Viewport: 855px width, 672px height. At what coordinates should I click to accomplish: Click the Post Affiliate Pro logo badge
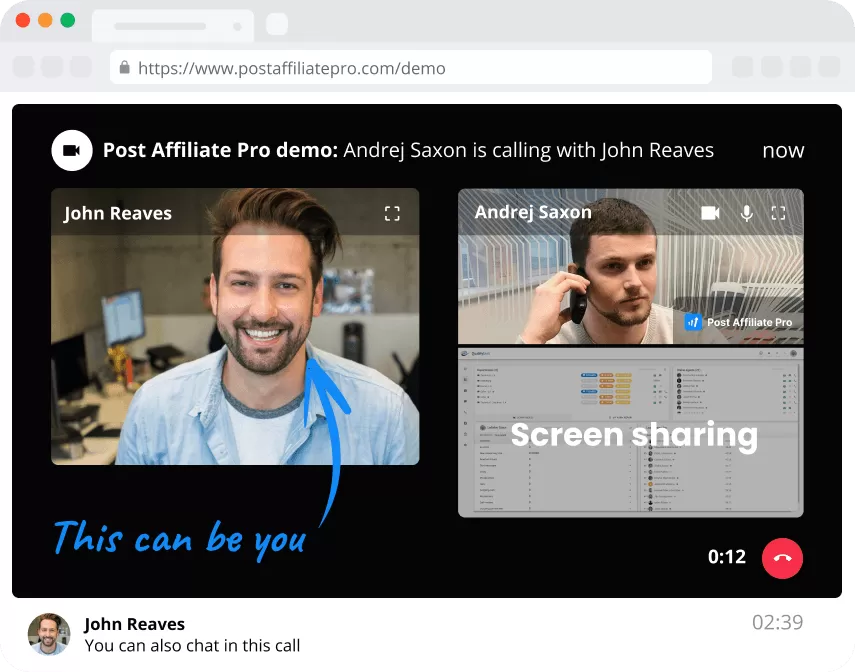click(x=738, y=322)
